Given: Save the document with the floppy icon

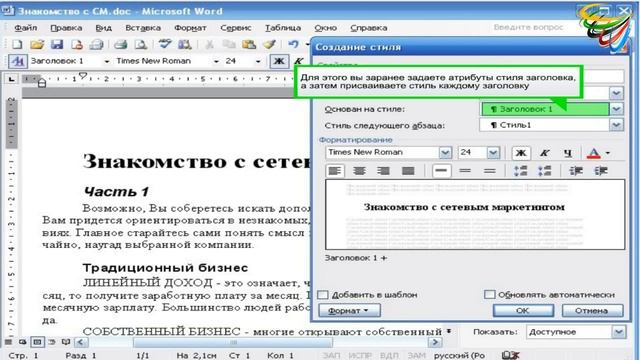Looking at the screenshot, I should click(x=56, y=44).
